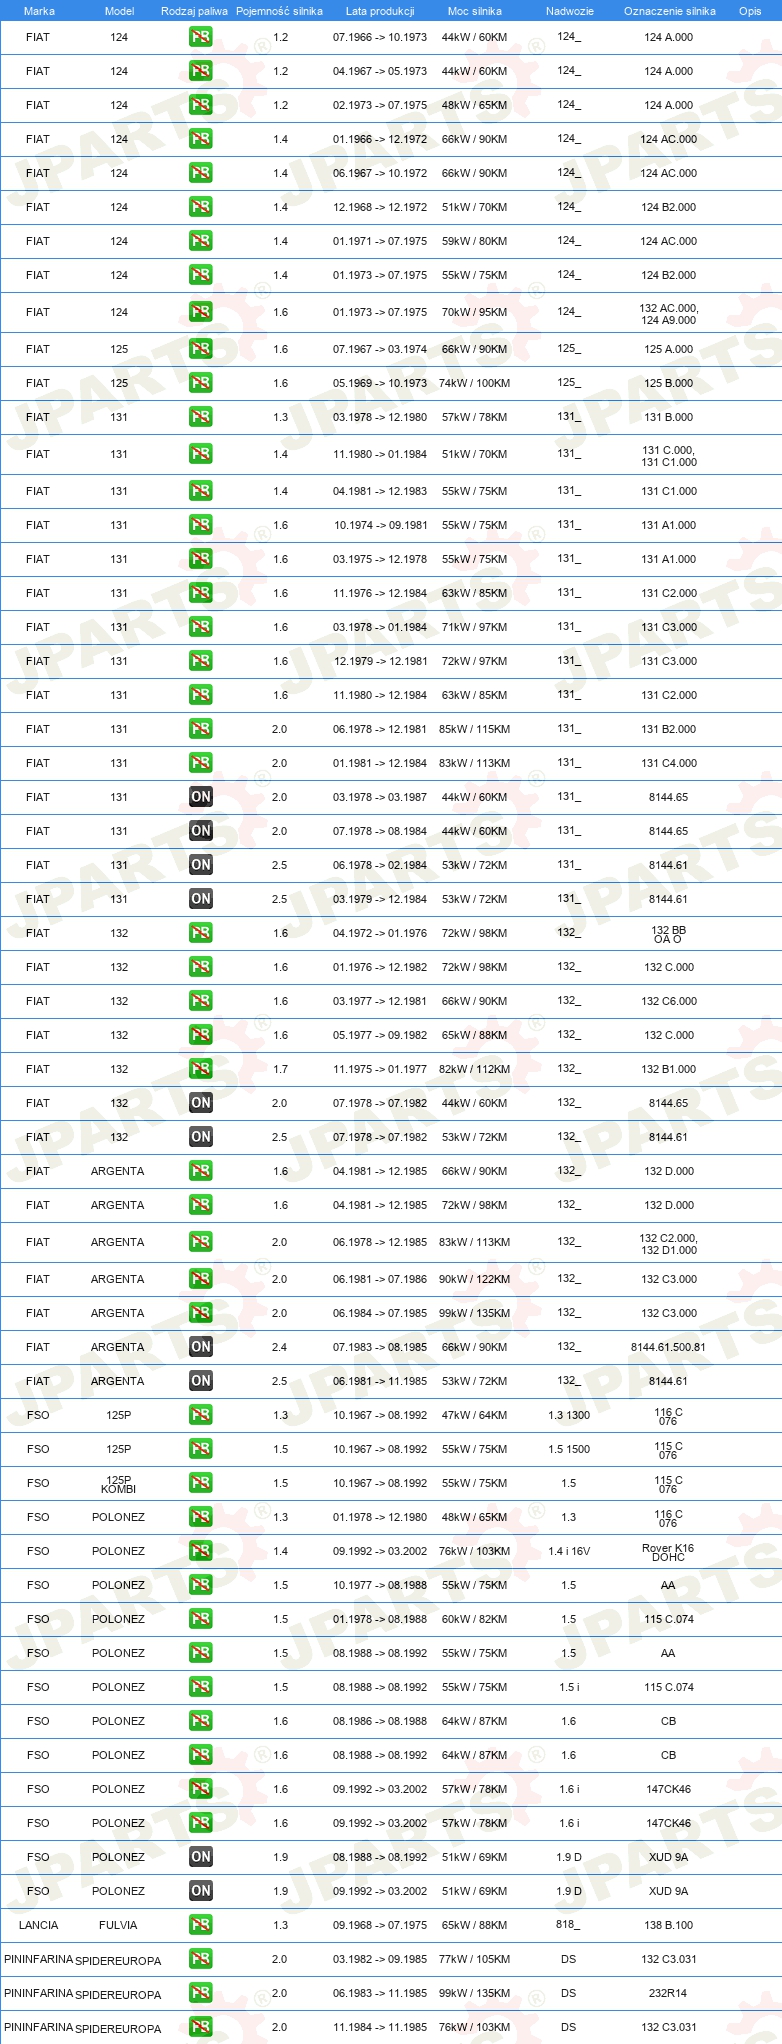Click the LANCIA brand cell
The image size is (782, 2044).
[x=38, y=1925]
